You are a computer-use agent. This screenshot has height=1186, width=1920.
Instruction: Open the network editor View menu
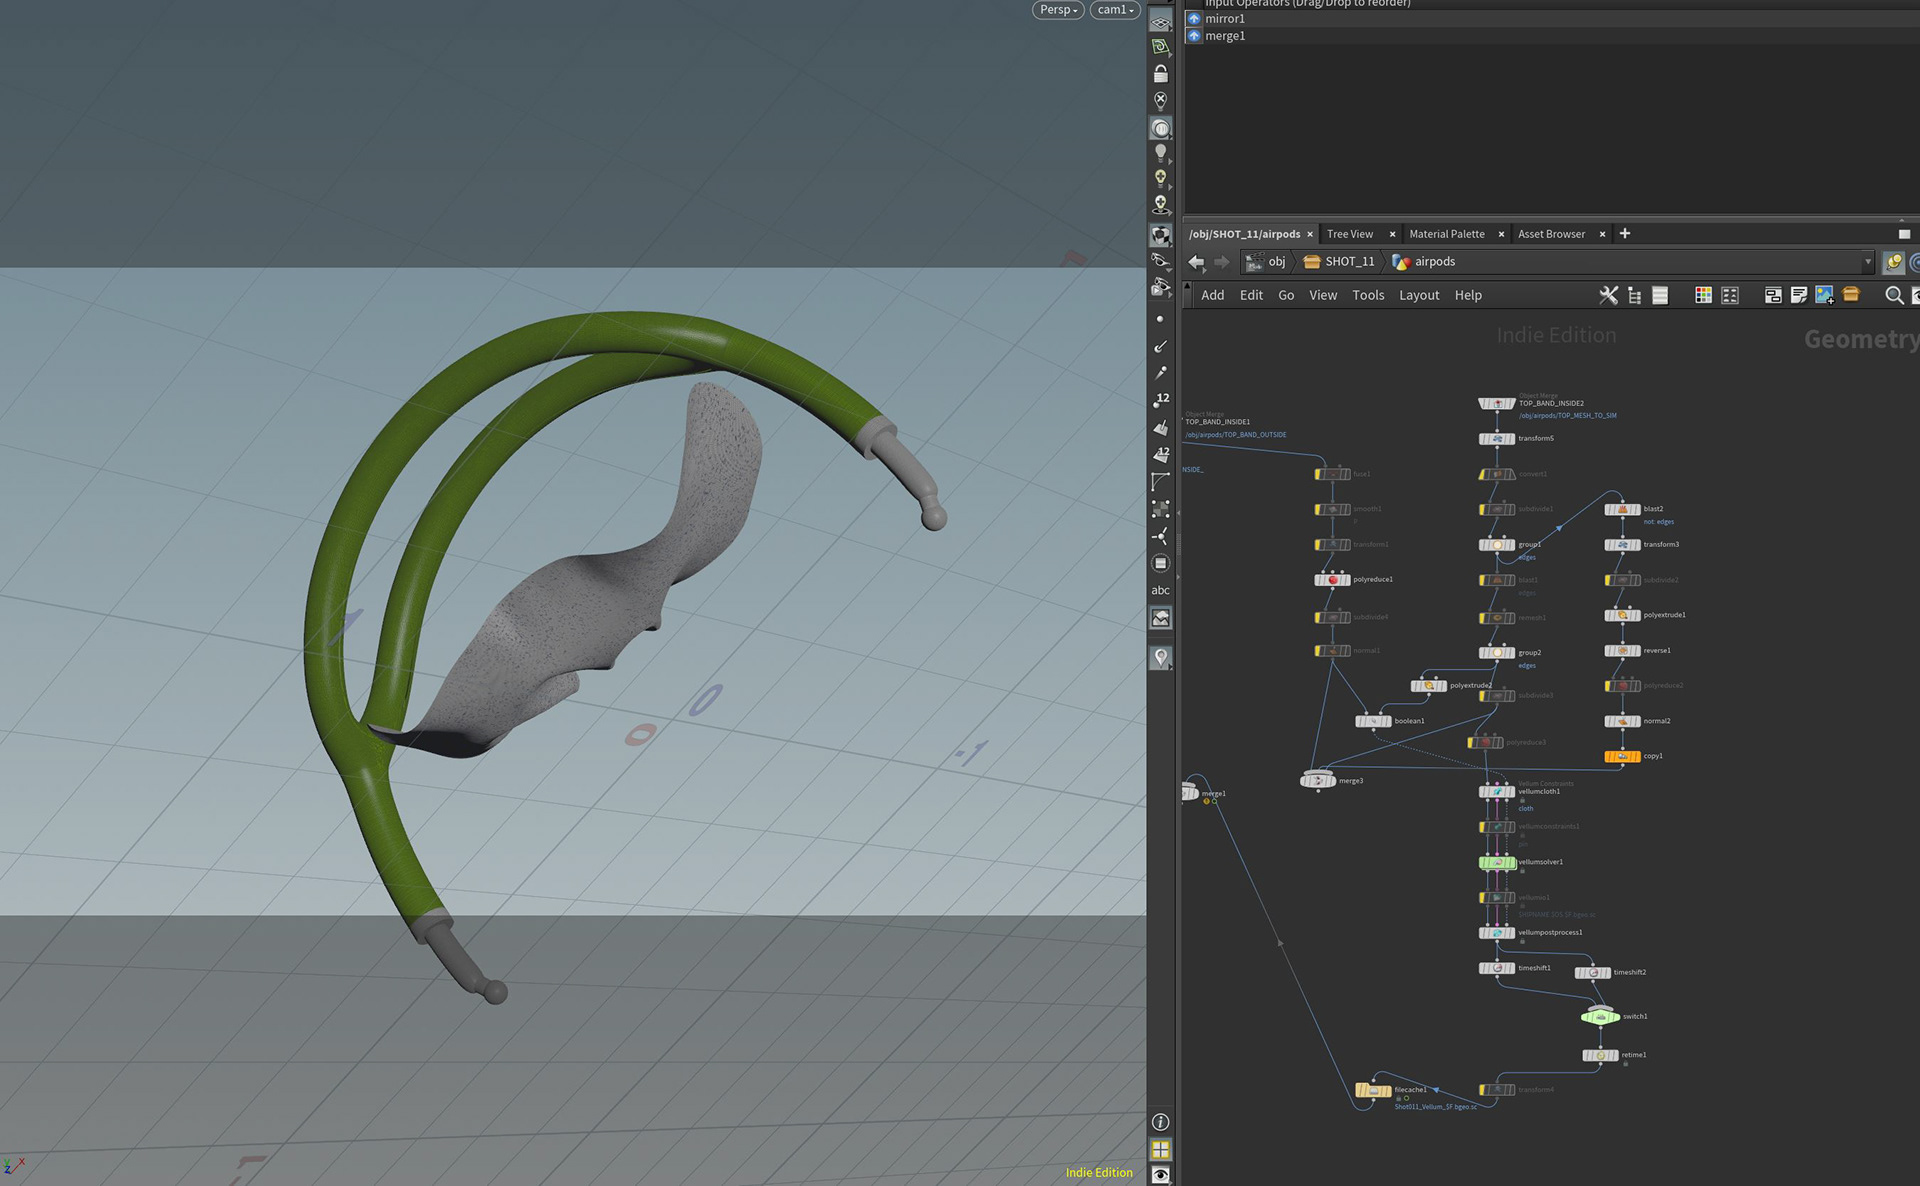1323,295
